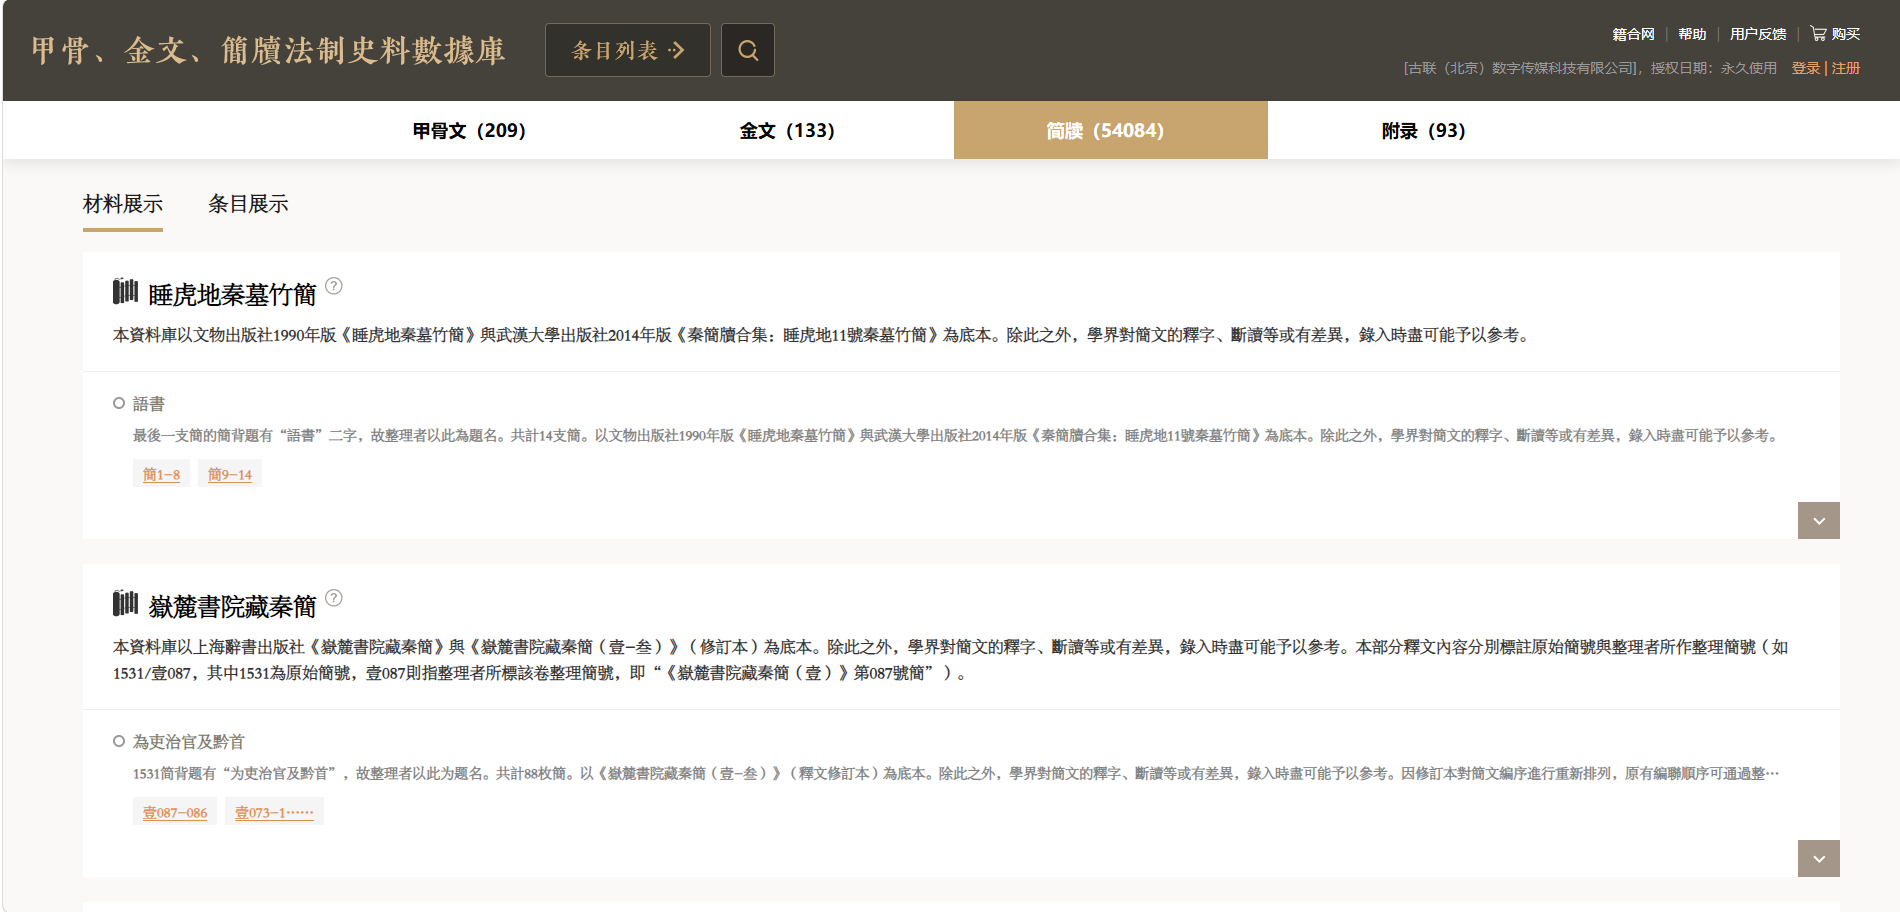Open slip range 簡9-14
The width and height of the screenshot is (1900, 912).
click(230, 474)
